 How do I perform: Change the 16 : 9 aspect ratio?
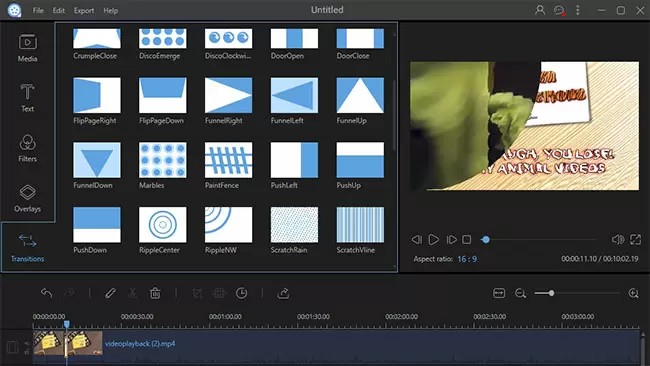[467, 259]
